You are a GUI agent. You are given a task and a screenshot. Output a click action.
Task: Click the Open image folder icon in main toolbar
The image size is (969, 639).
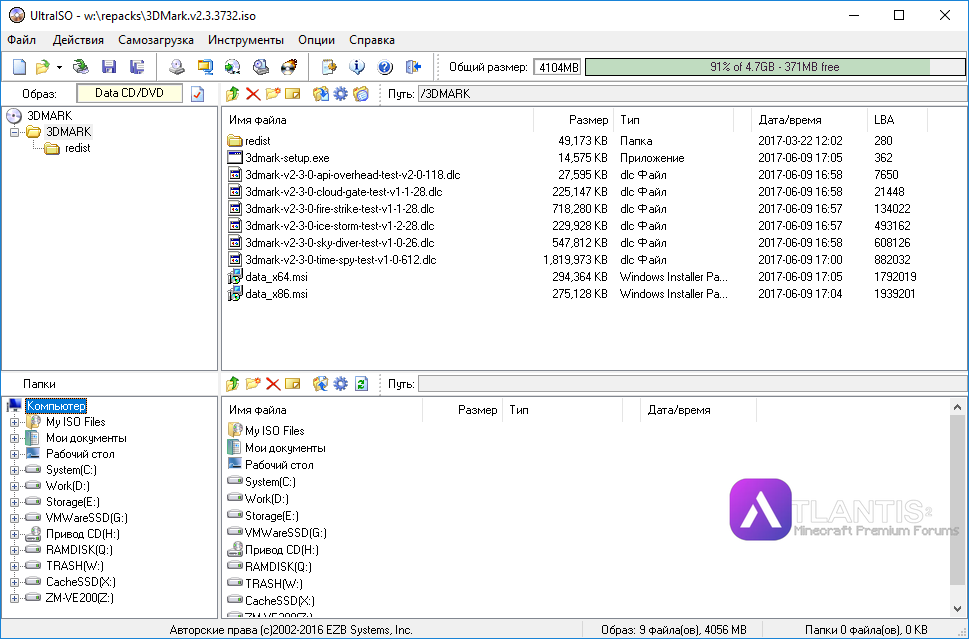[42, 67]
